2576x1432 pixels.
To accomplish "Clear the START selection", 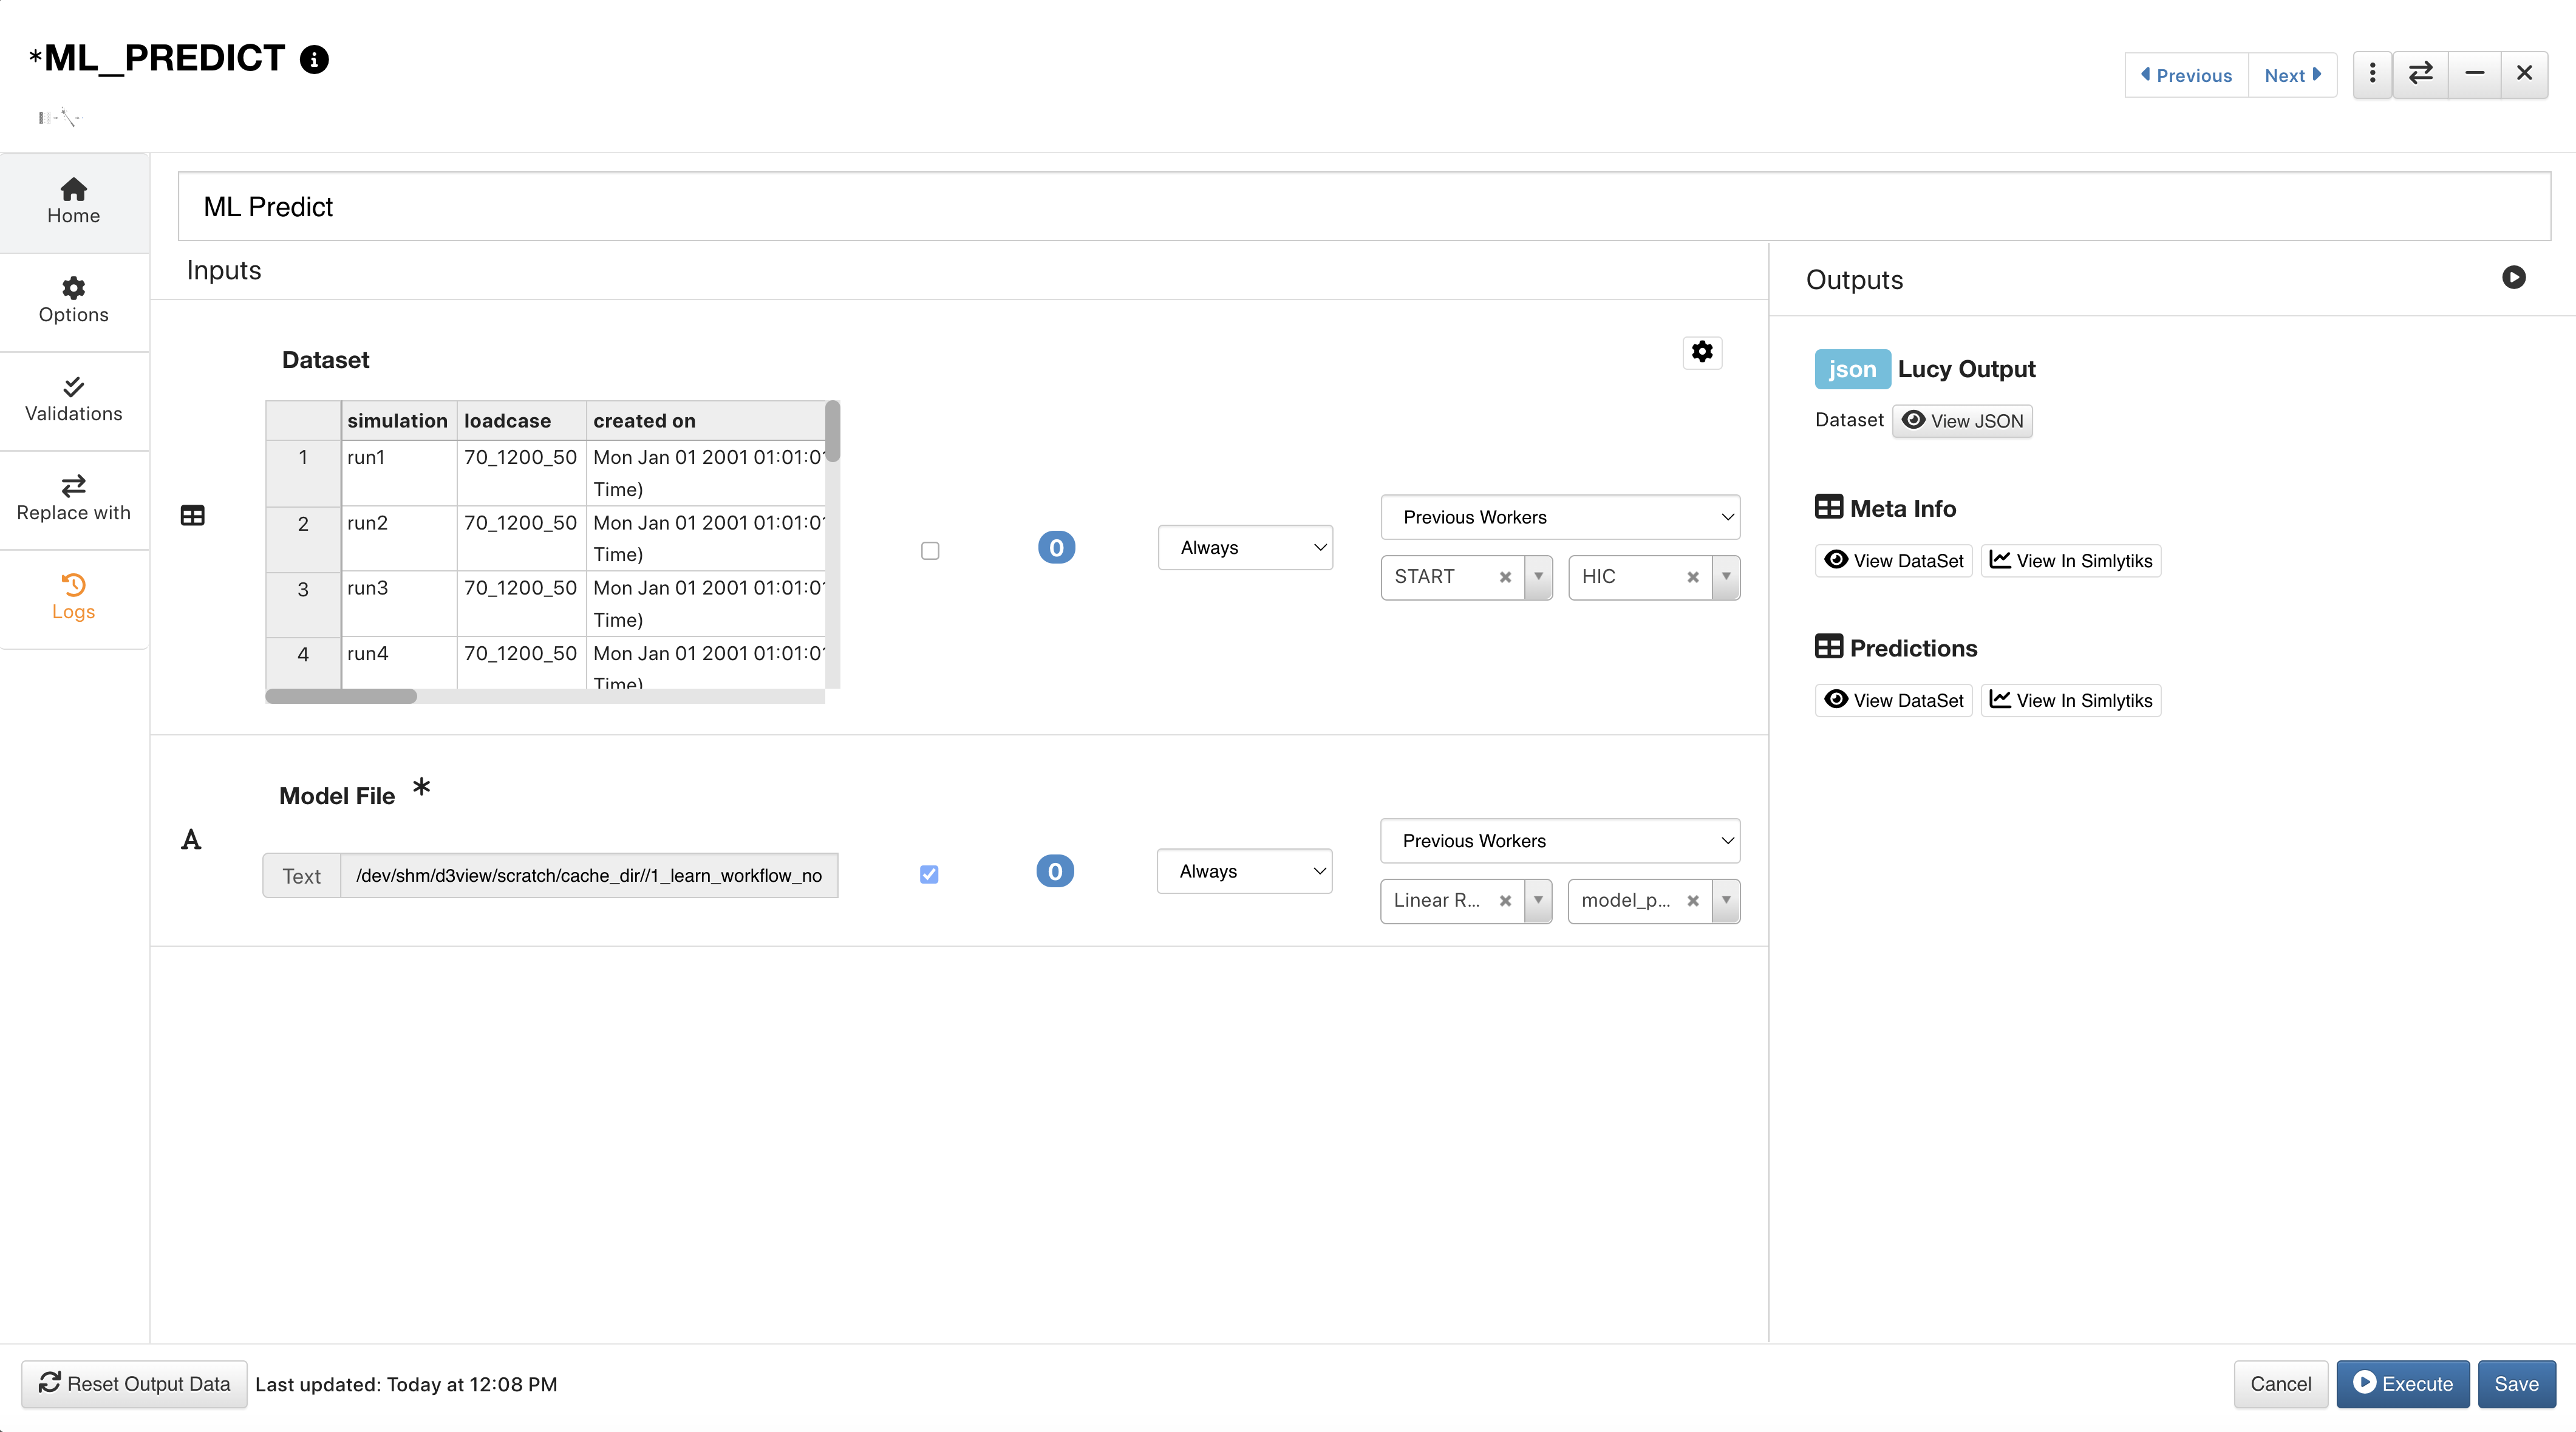I will coord(1505,577).
